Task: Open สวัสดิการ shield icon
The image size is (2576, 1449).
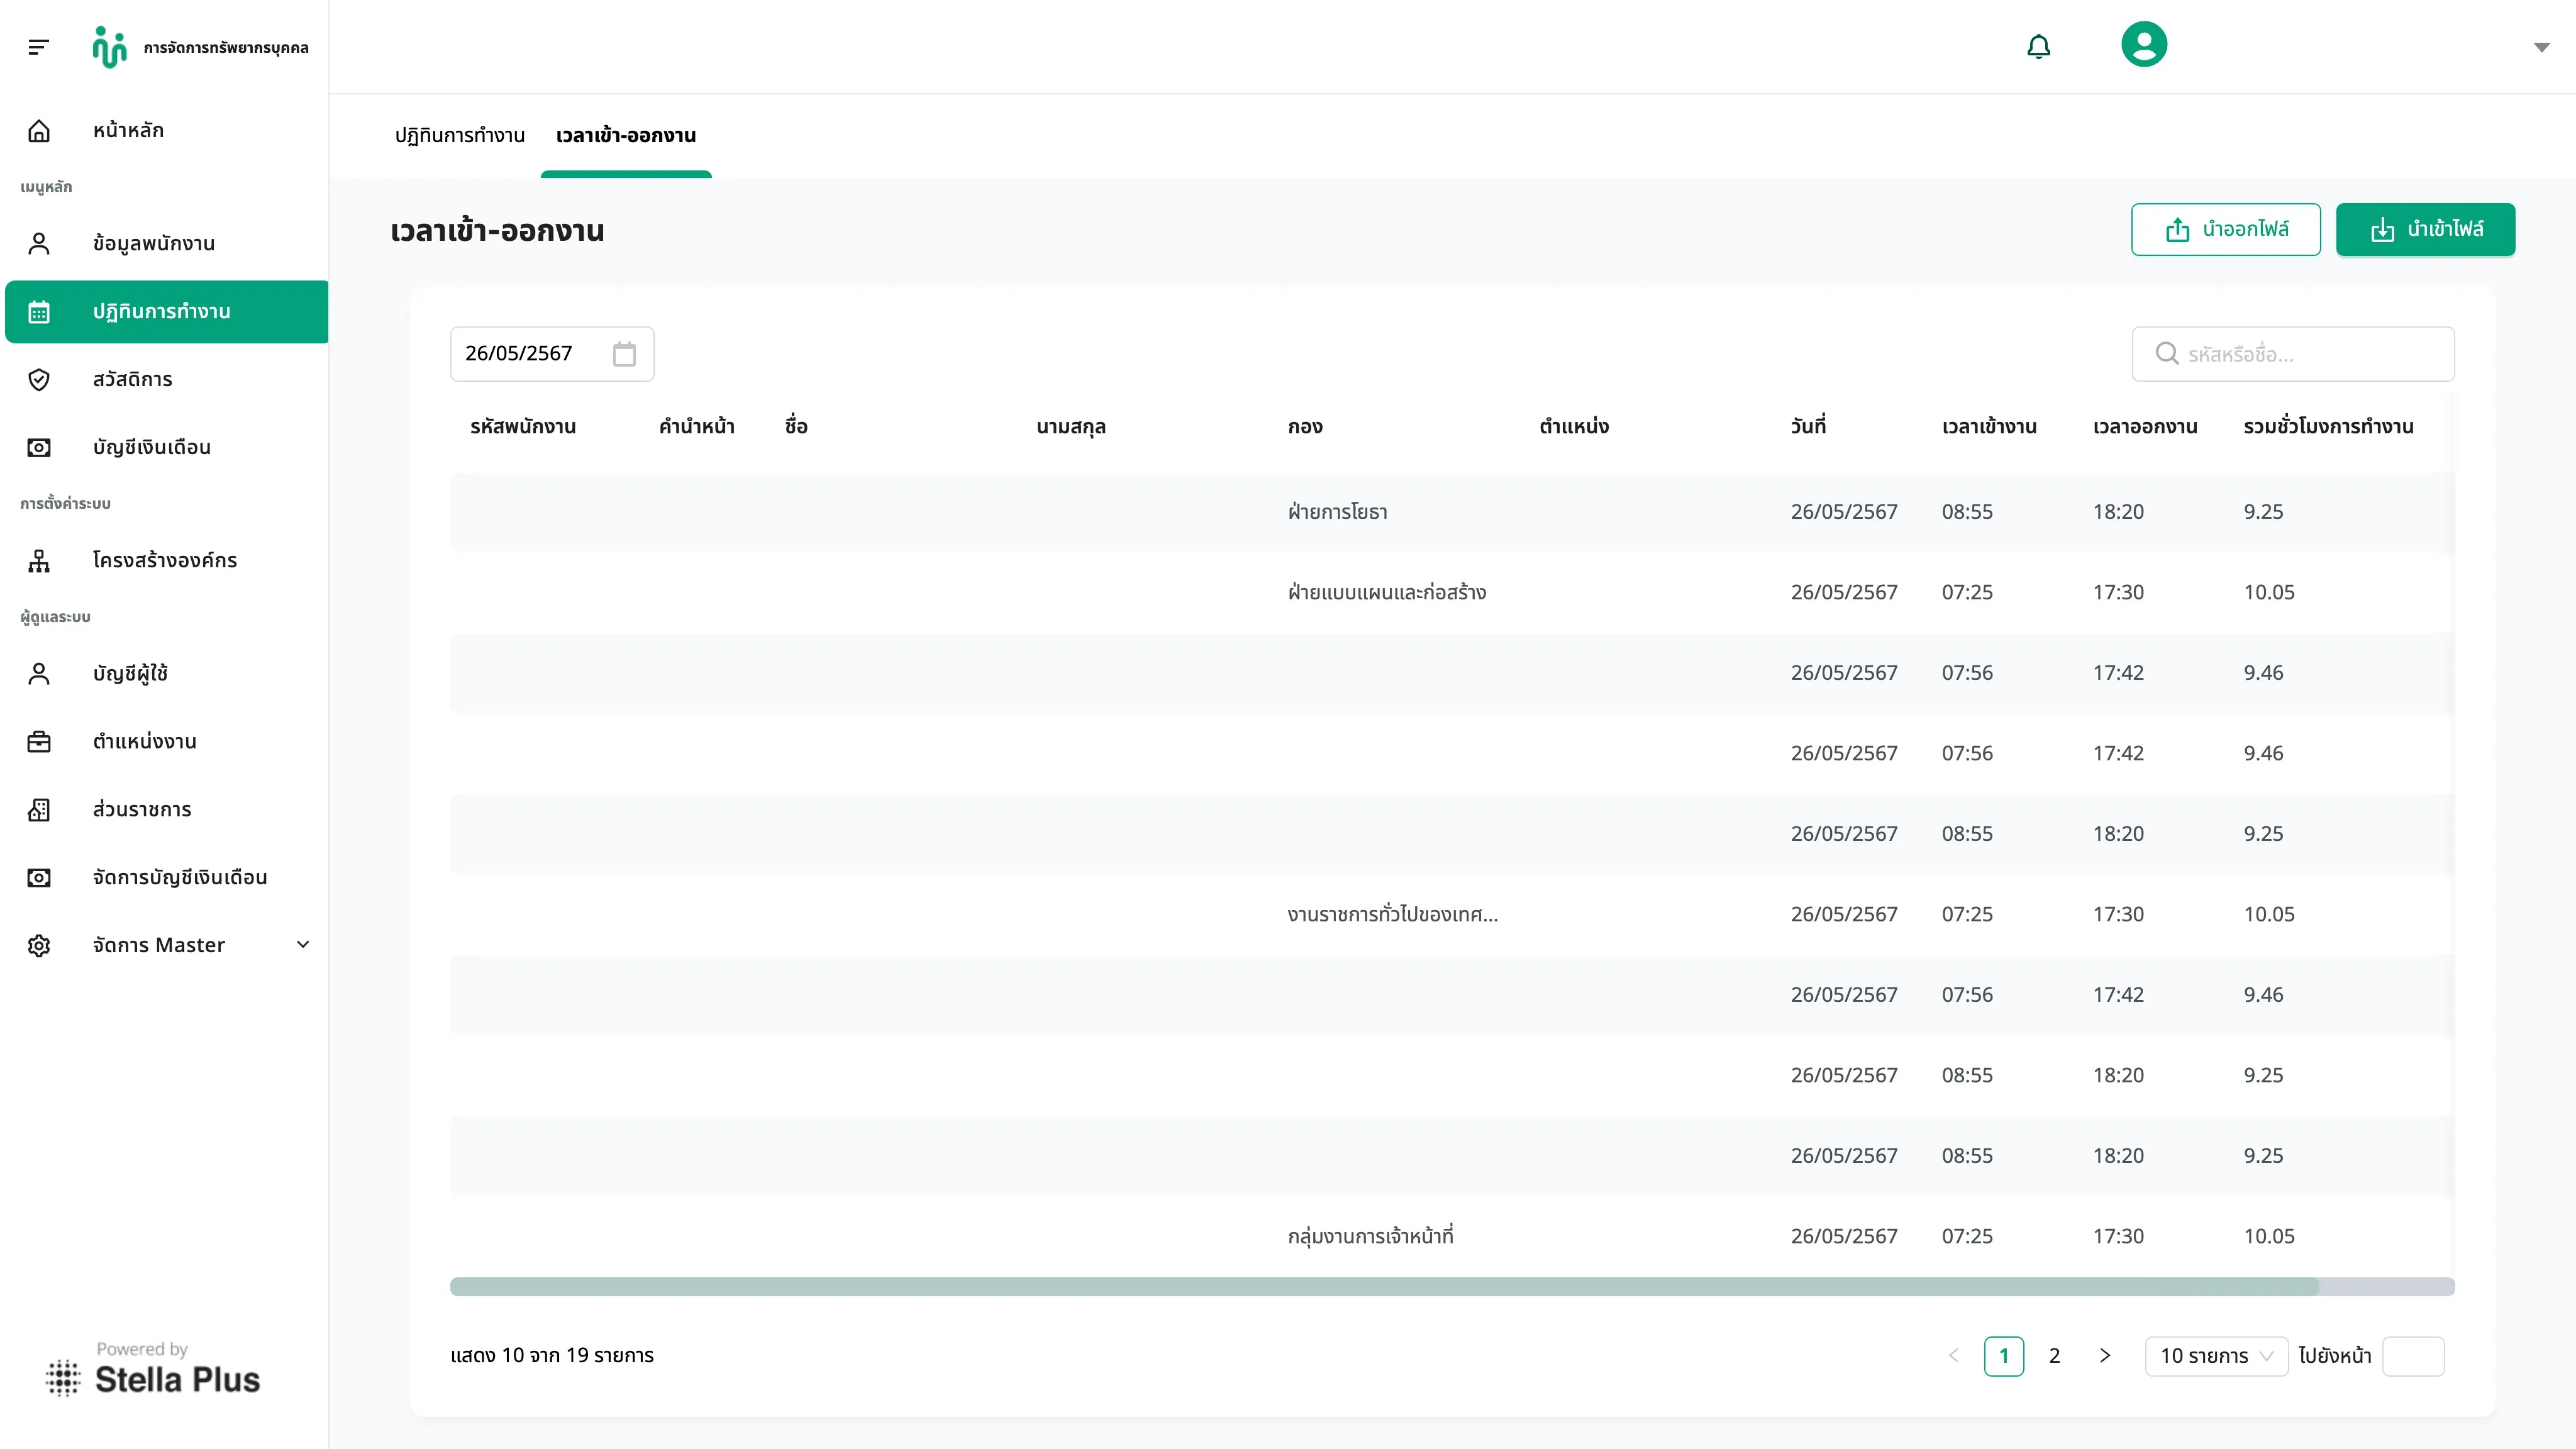Action: 39,380
